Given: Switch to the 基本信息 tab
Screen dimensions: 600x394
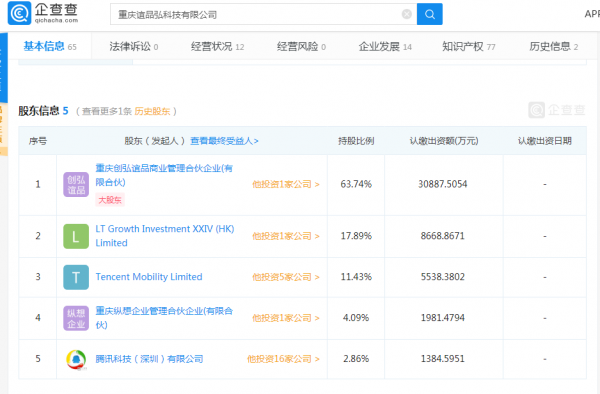Looking at the screenshot, I should [50, 46].
